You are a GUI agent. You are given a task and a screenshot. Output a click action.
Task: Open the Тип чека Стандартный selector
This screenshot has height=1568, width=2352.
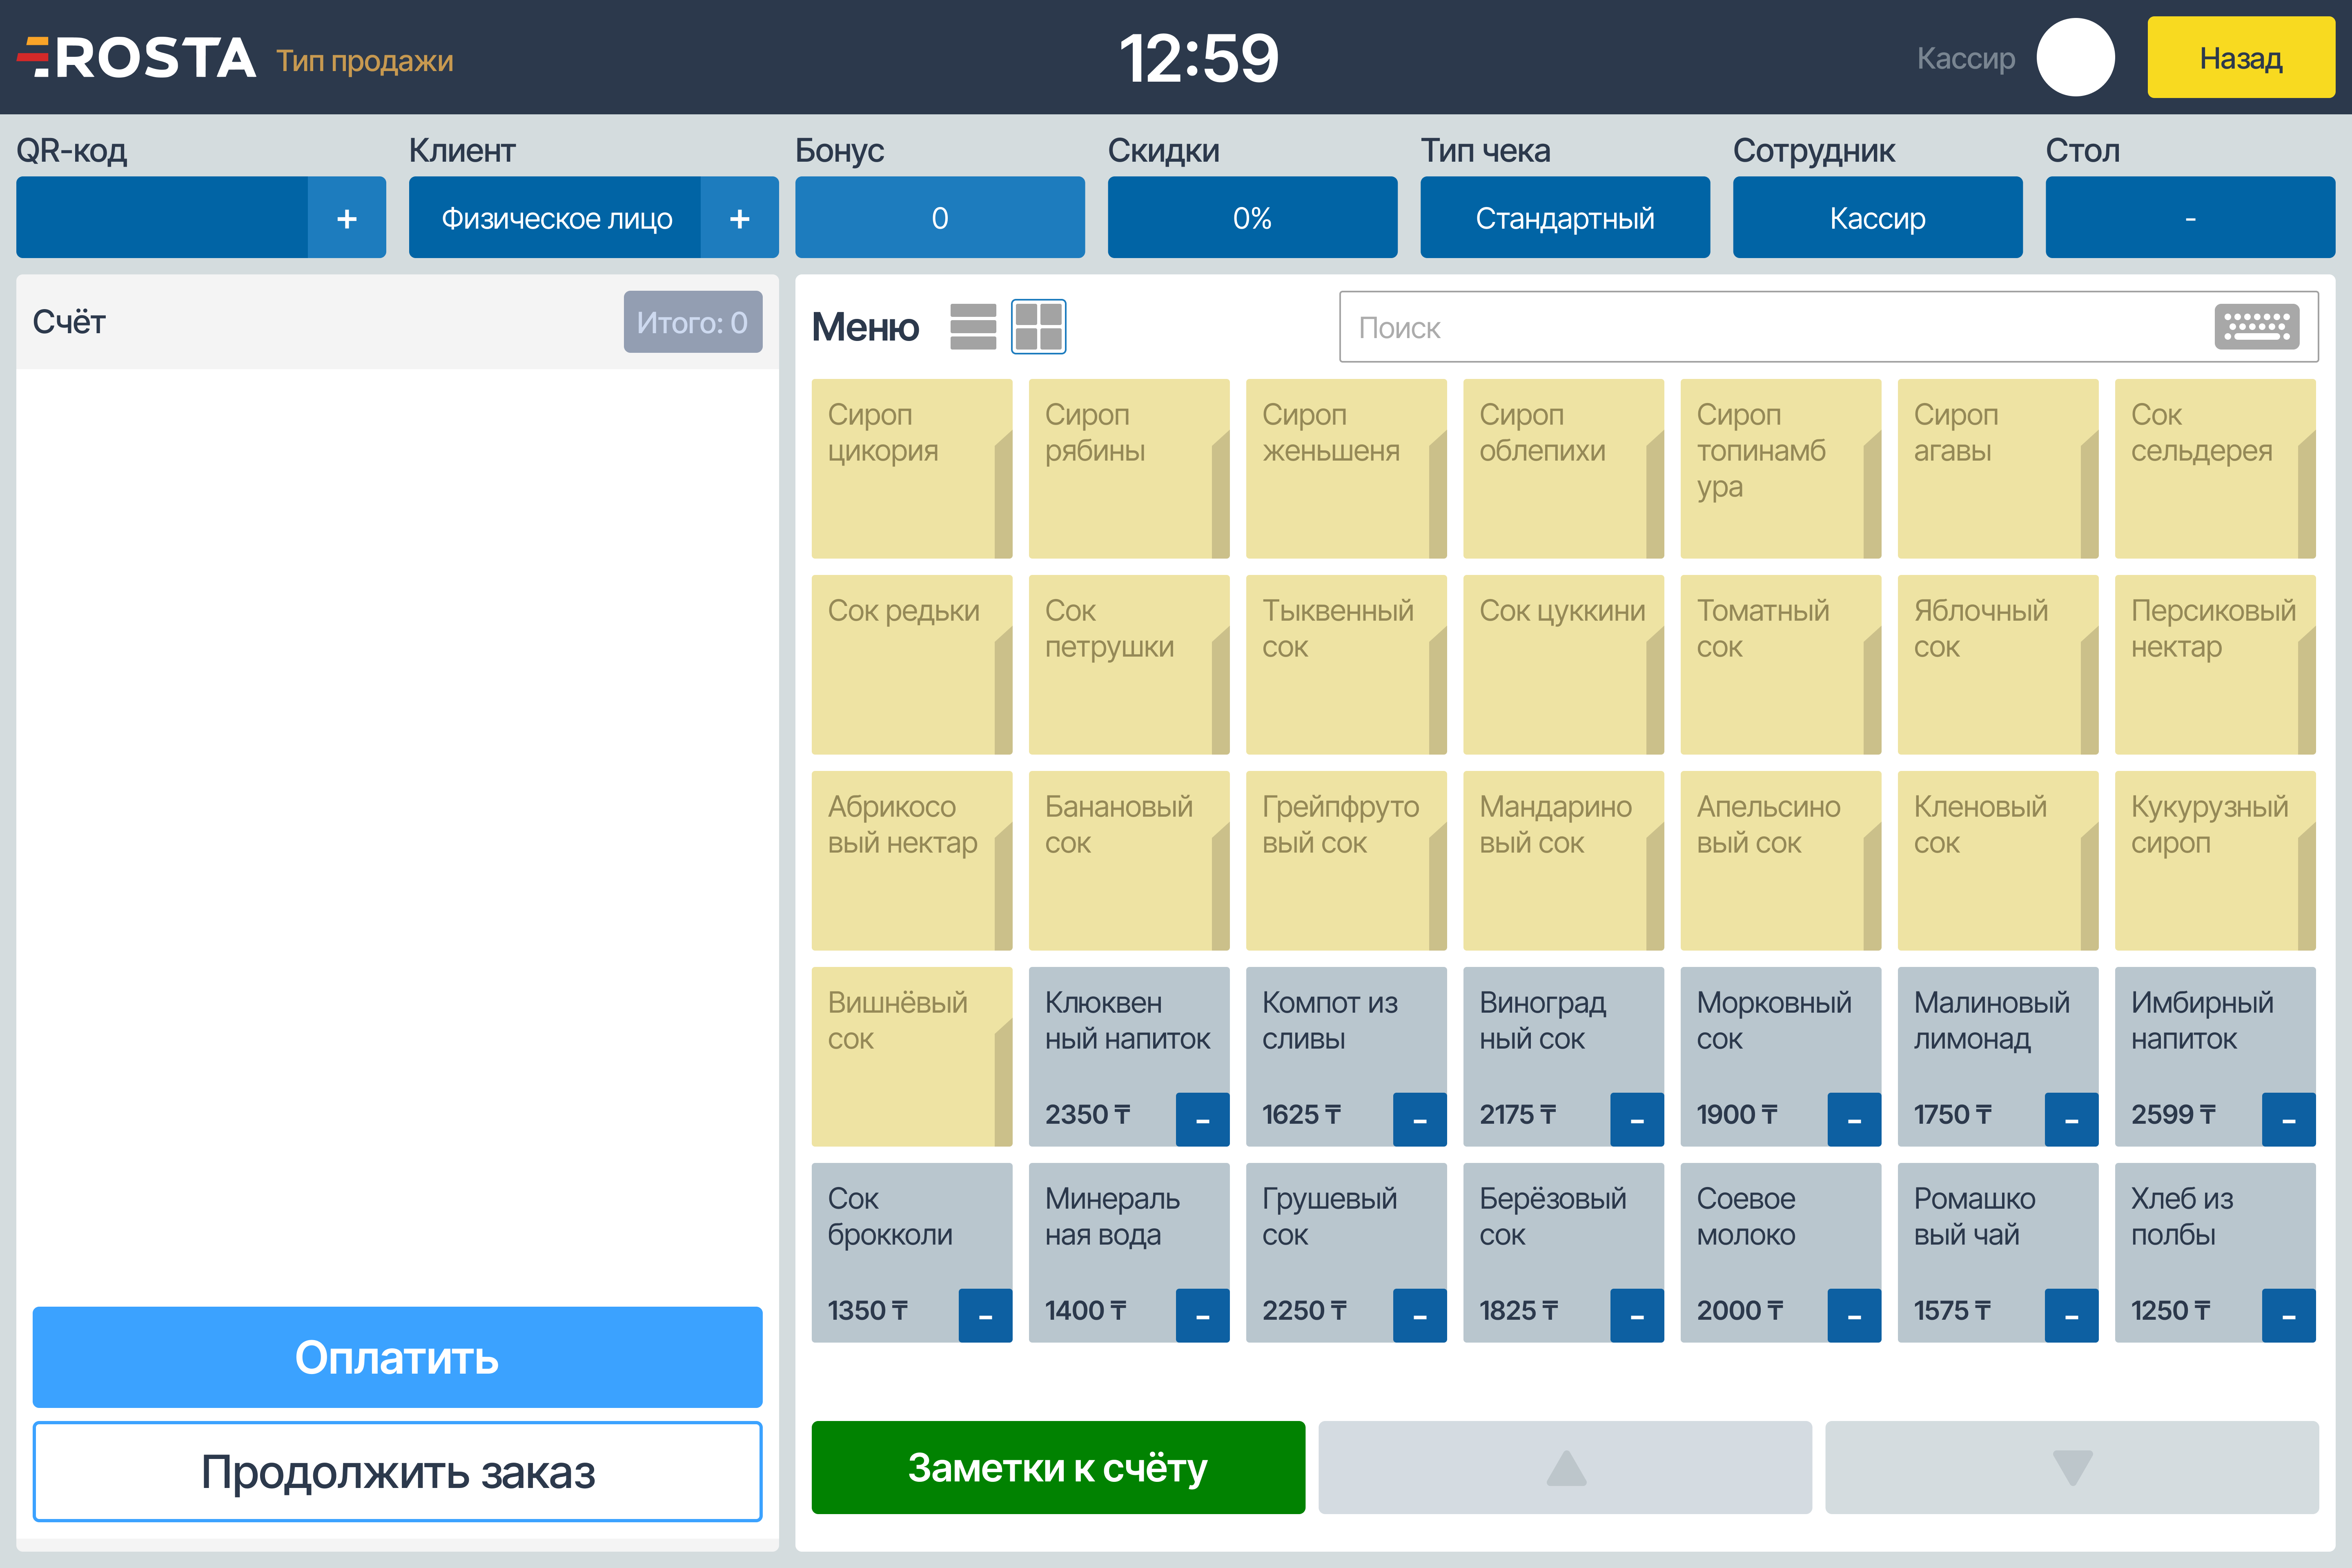(1565, 218)
